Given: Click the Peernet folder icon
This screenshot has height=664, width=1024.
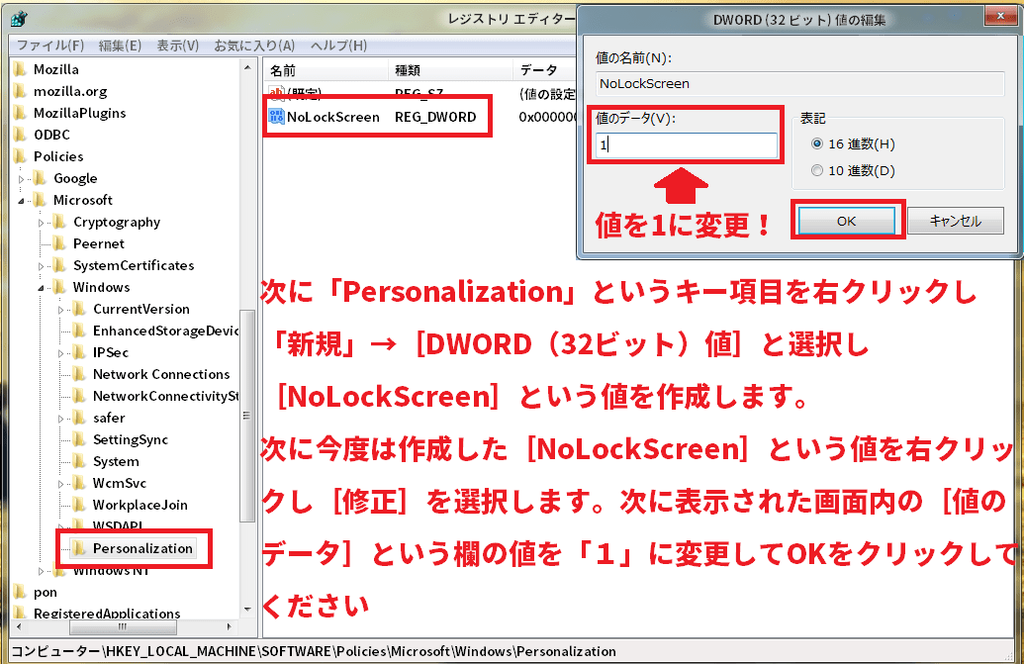Looking at the screenshot, I should tap(59, 244).
